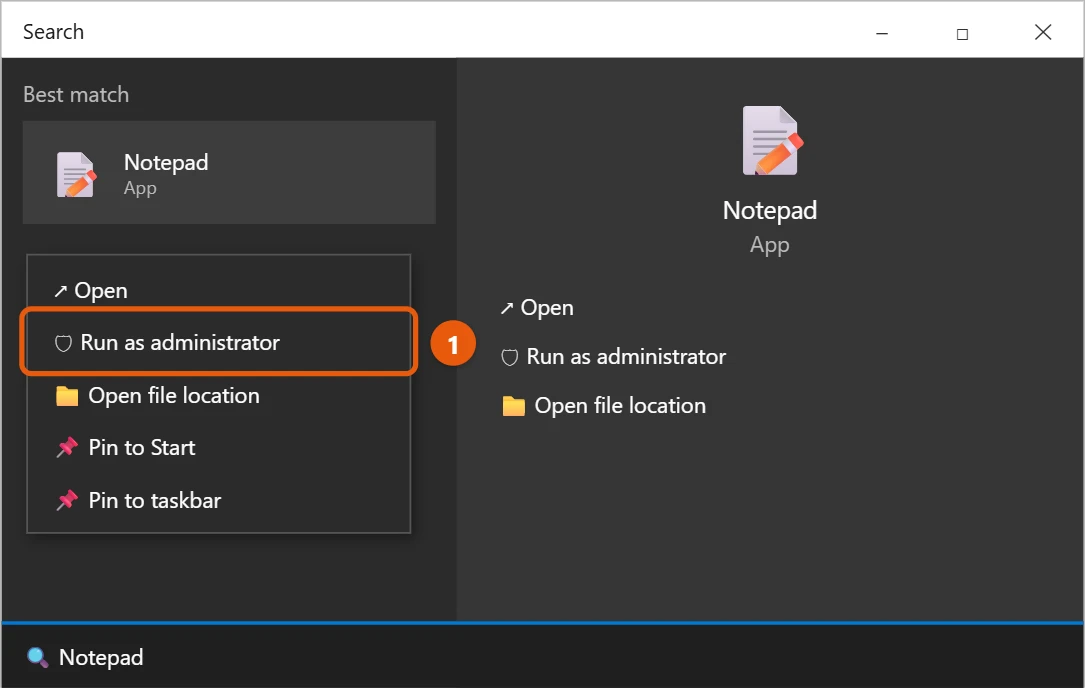This screenshot has height=688, width=1085.
Task: Choose Pin to taskbar in context menu
Action: [x=219, y=500]
